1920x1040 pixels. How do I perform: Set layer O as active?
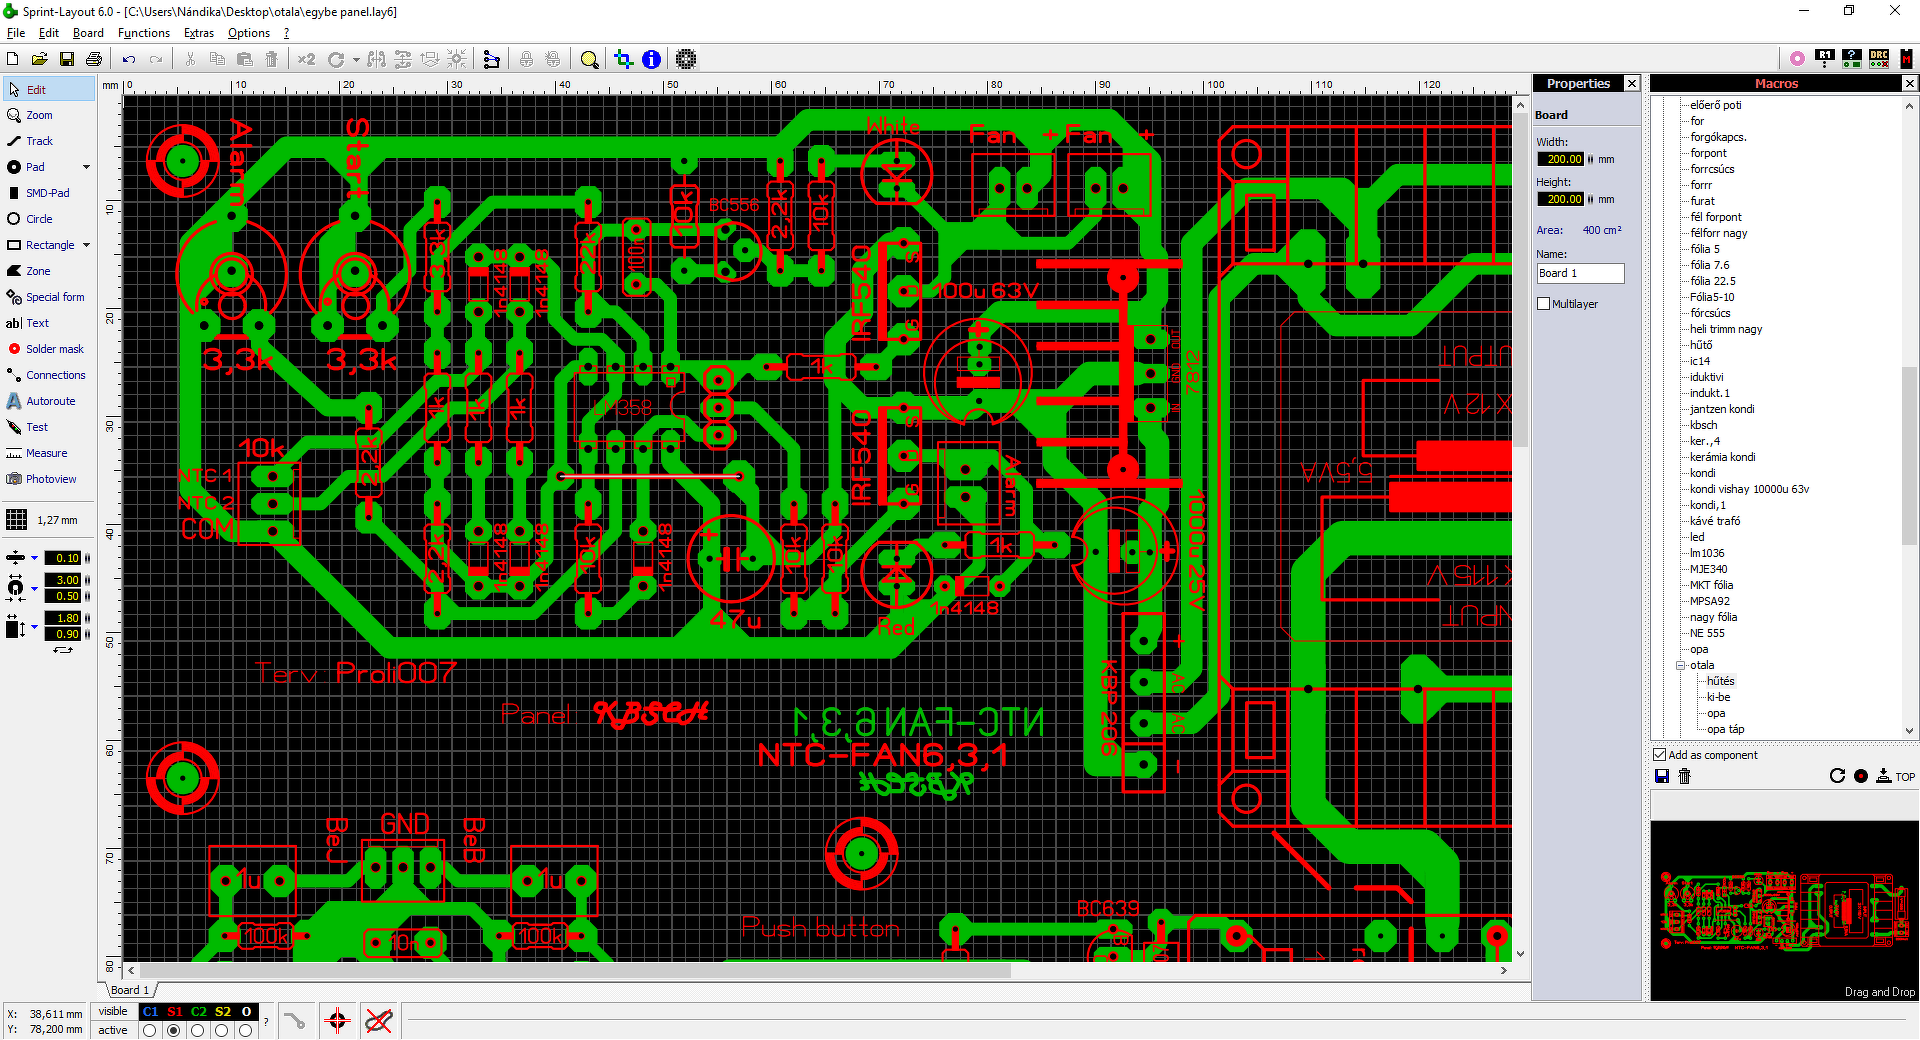[246, 1030]
